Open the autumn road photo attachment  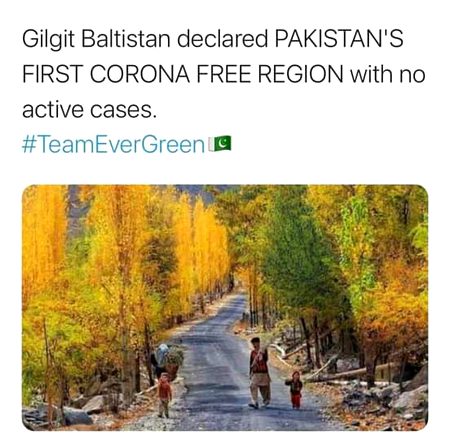point(225,307)
